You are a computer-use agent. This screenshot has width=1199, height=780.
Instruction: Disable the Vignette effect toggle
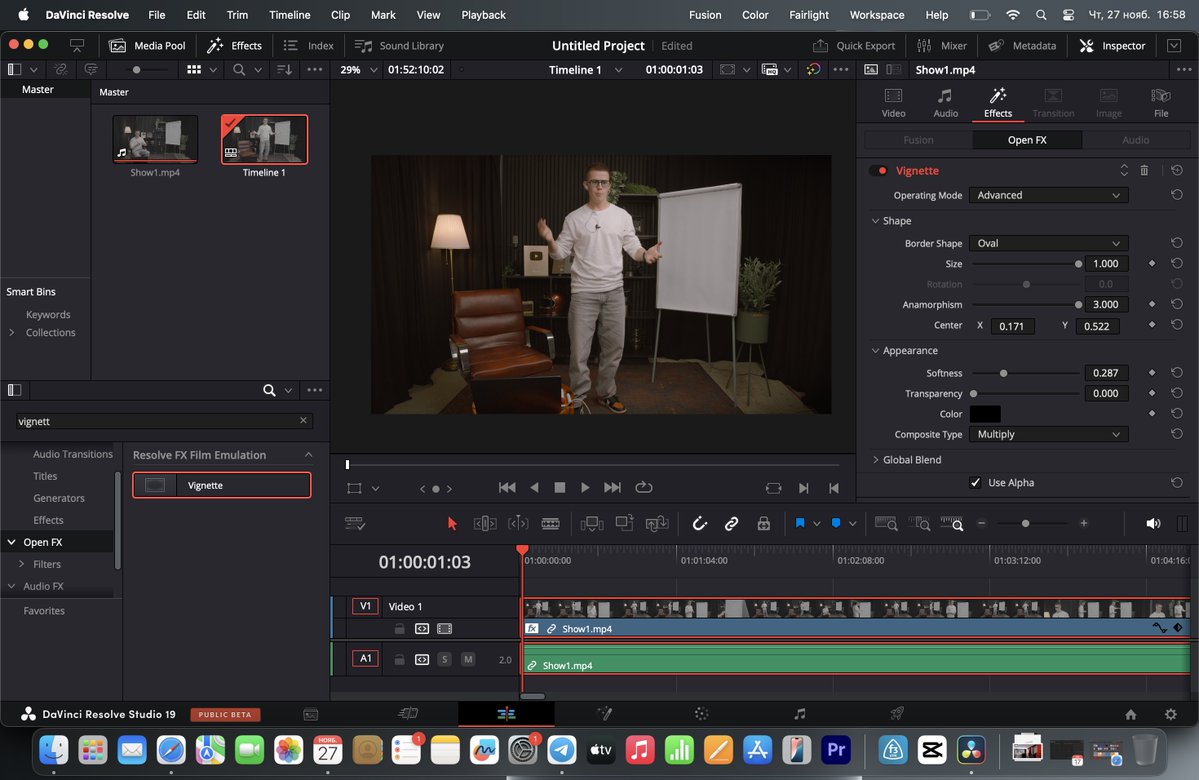(879, 171)
